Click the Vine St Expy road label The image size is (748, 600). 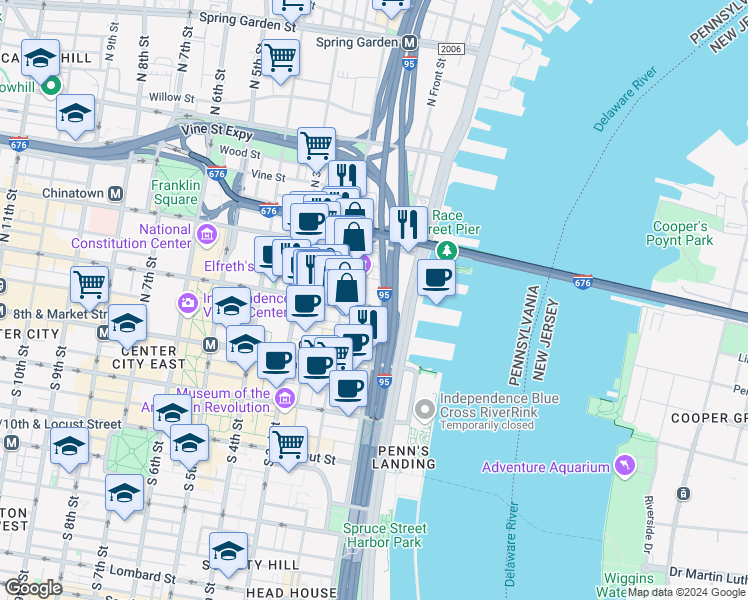pos(217,132)
